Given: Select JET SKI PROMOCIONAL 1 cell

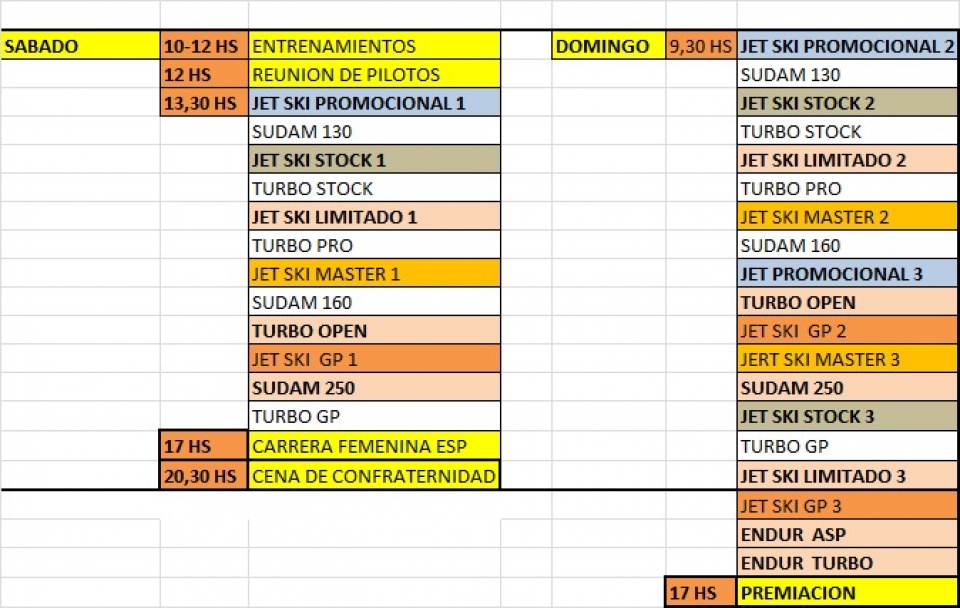Looking at the screenshot, I should click(x=375, y=103).
